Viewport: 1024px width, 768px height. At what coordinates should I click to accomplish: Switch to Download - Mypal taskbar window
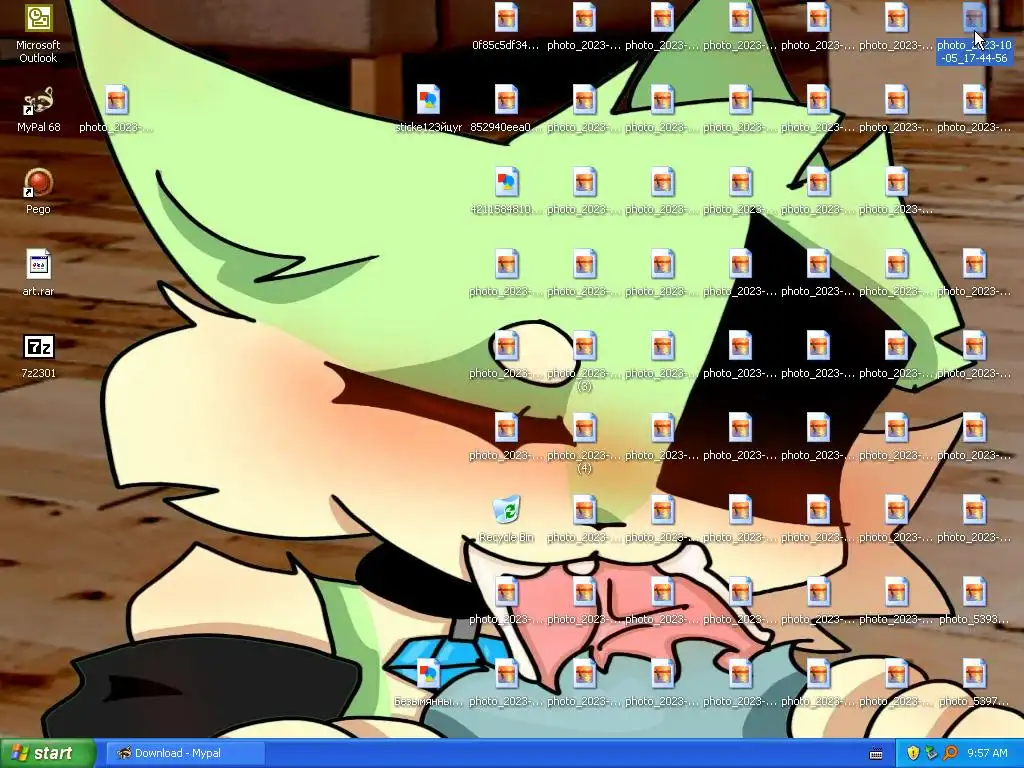coord(185,753)
